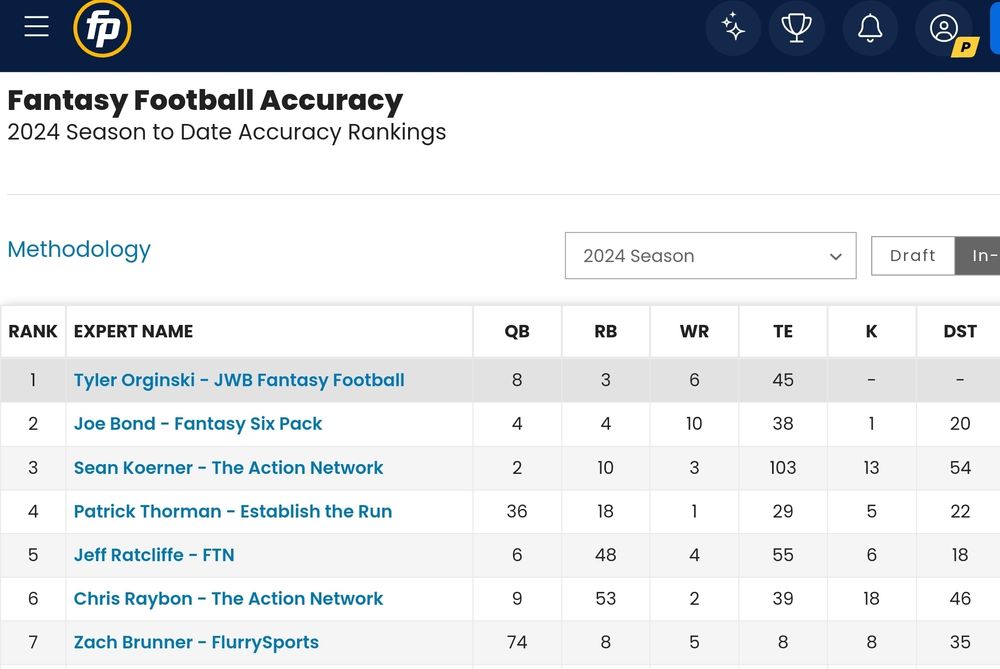Expand the 2024 Season dropdown
The height and width of the screenshot is (669, 1000).
click(710, 256)
